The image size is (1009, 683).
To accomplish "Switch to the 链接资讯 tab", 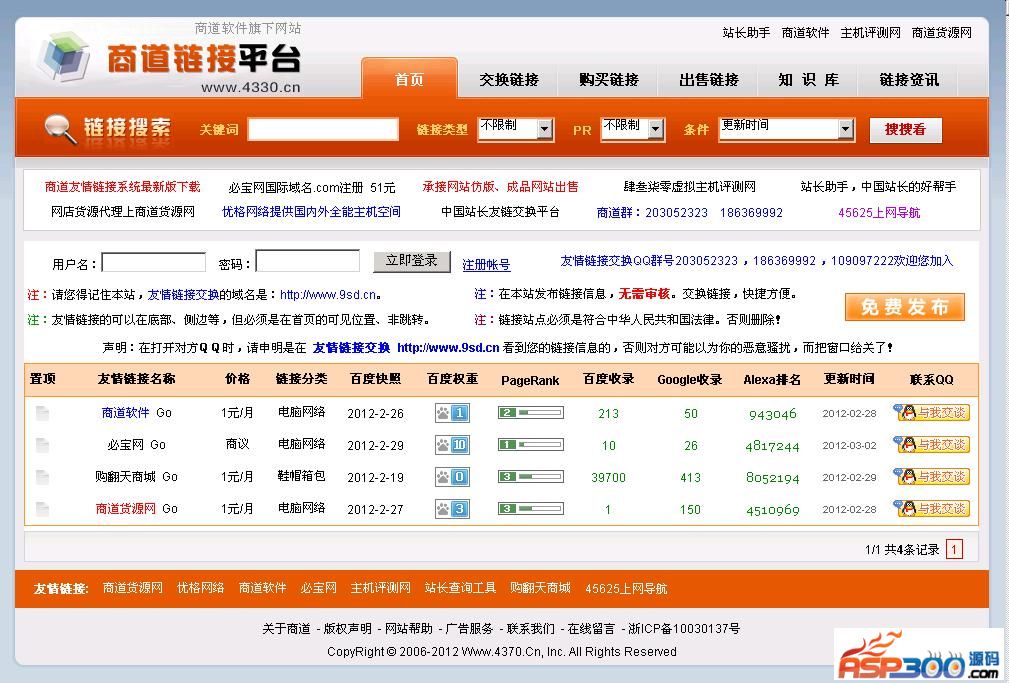I will pos(909,79).
